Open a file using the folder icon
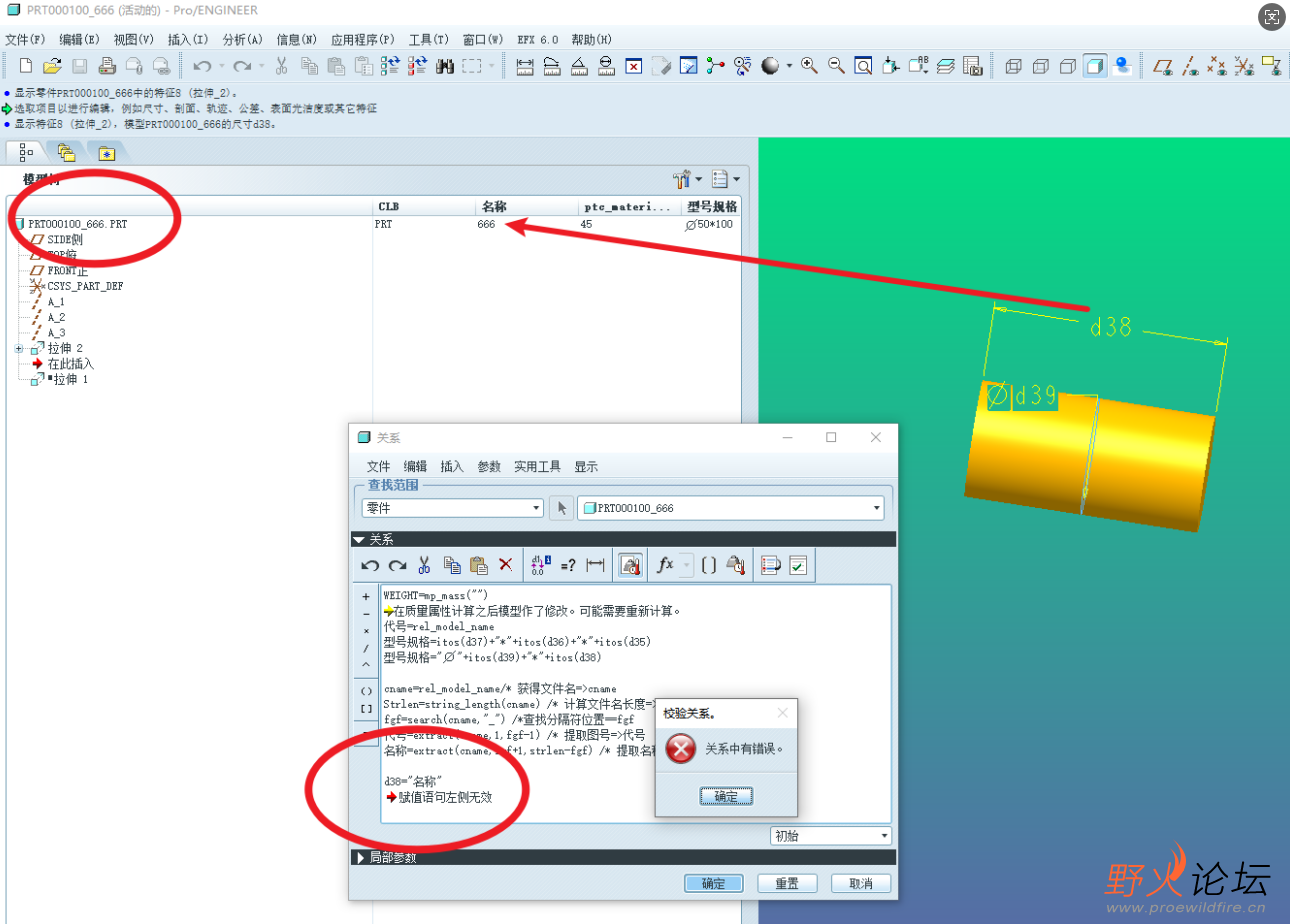This screenshot has height=924, width=1290. [53, 66]
